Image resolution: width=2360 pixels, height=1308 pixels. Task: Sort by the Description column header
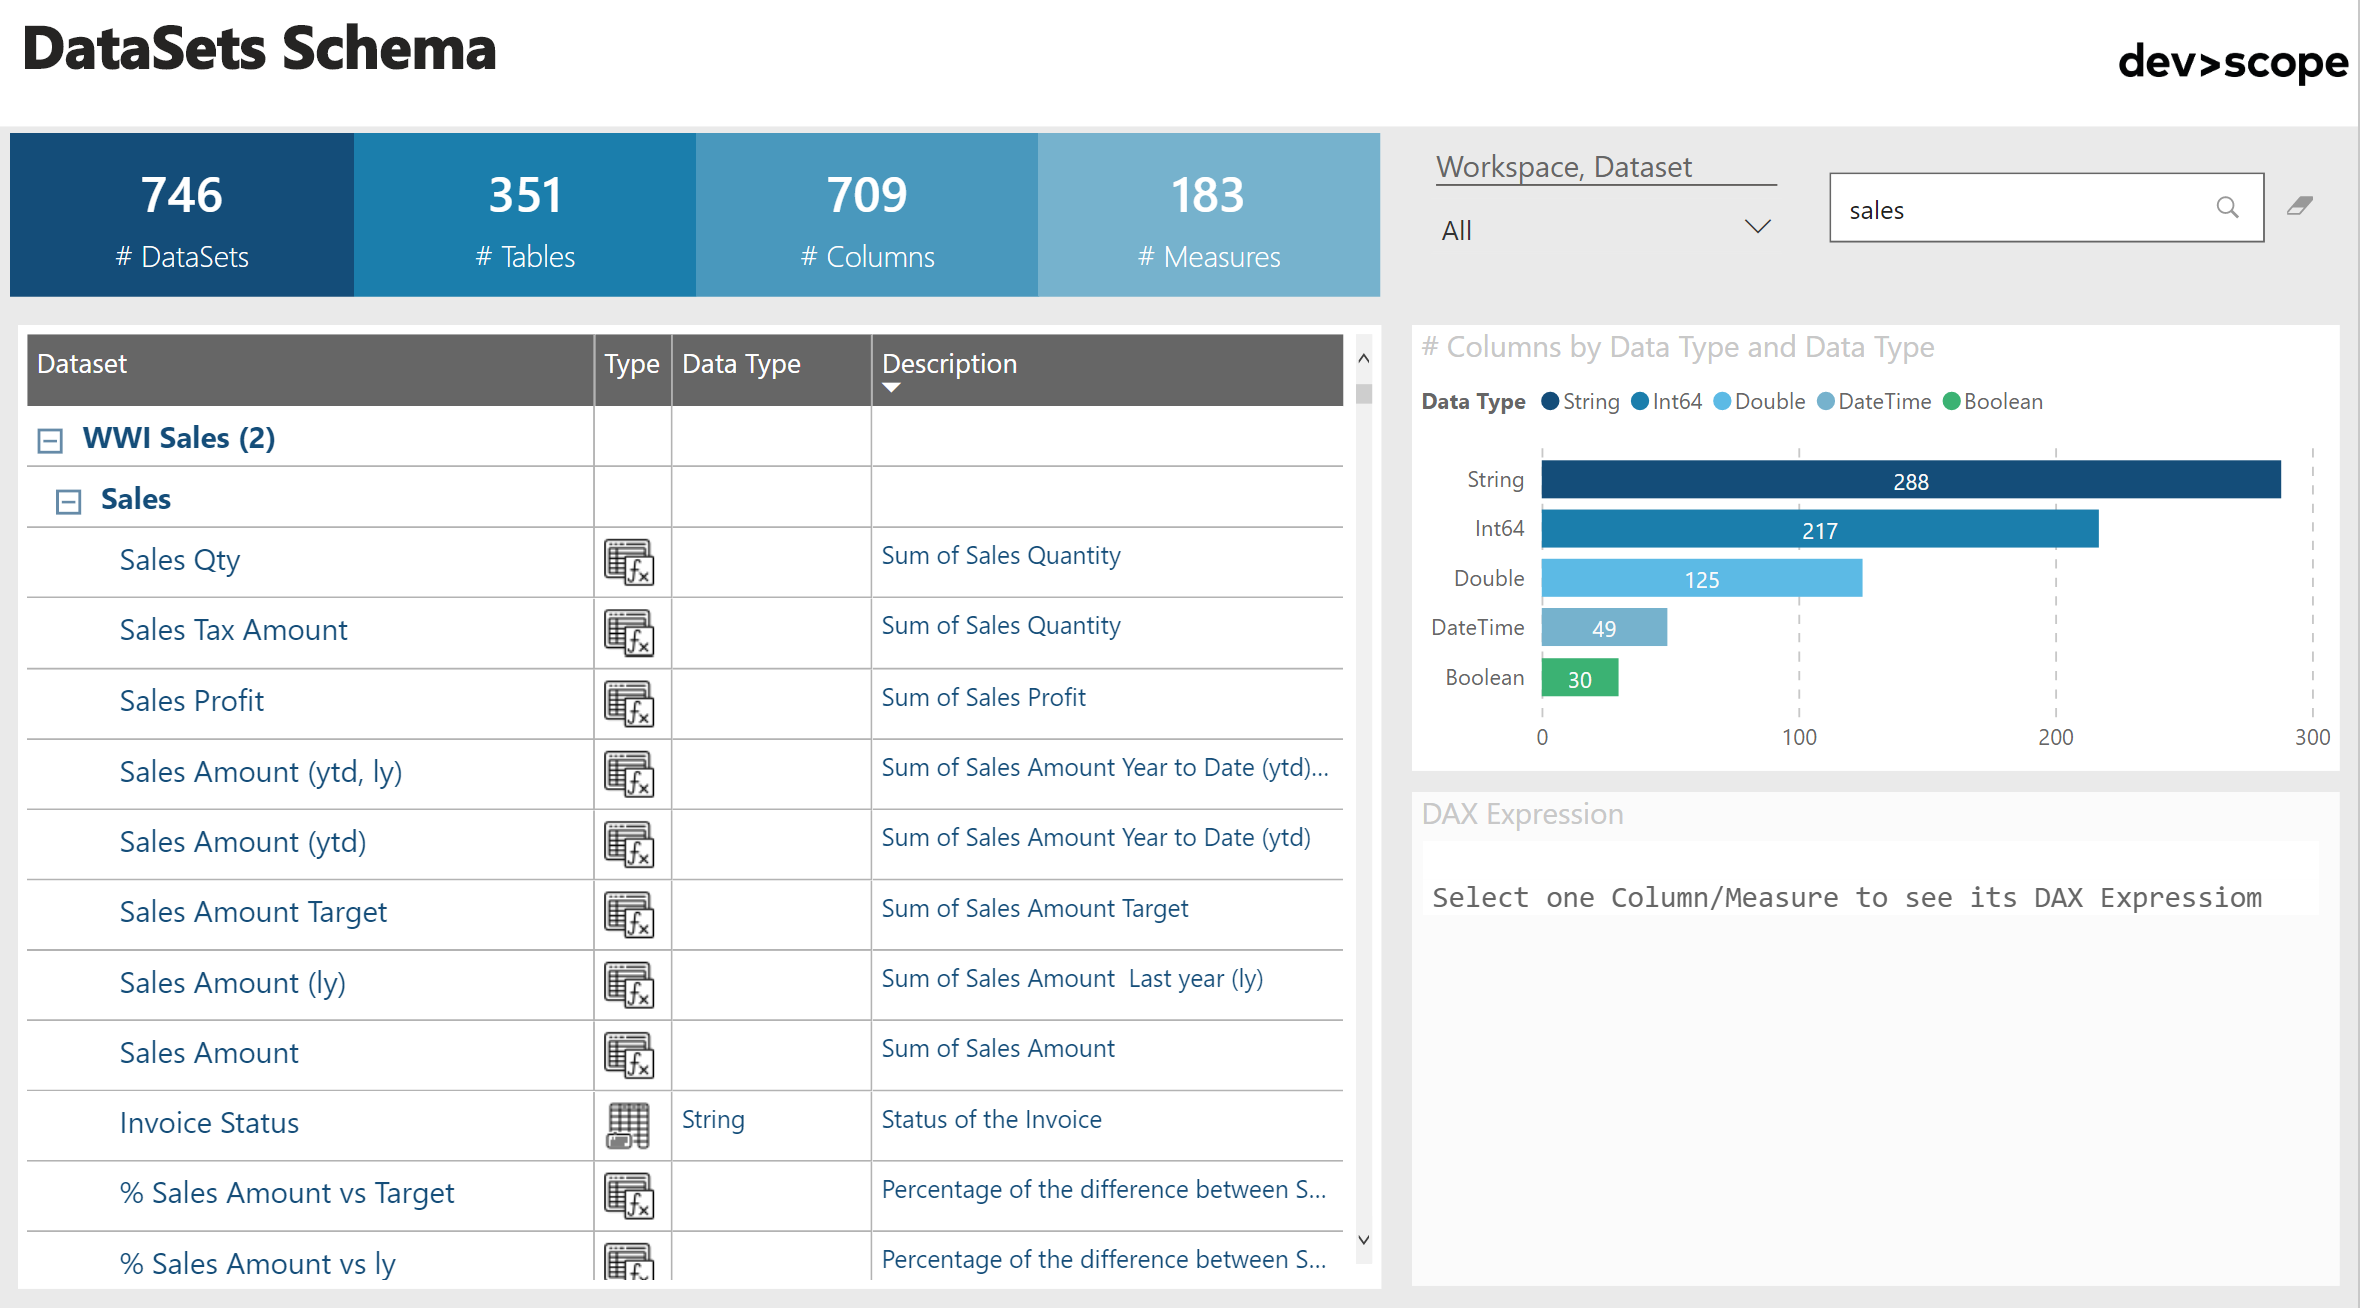(x=949, y=364)
